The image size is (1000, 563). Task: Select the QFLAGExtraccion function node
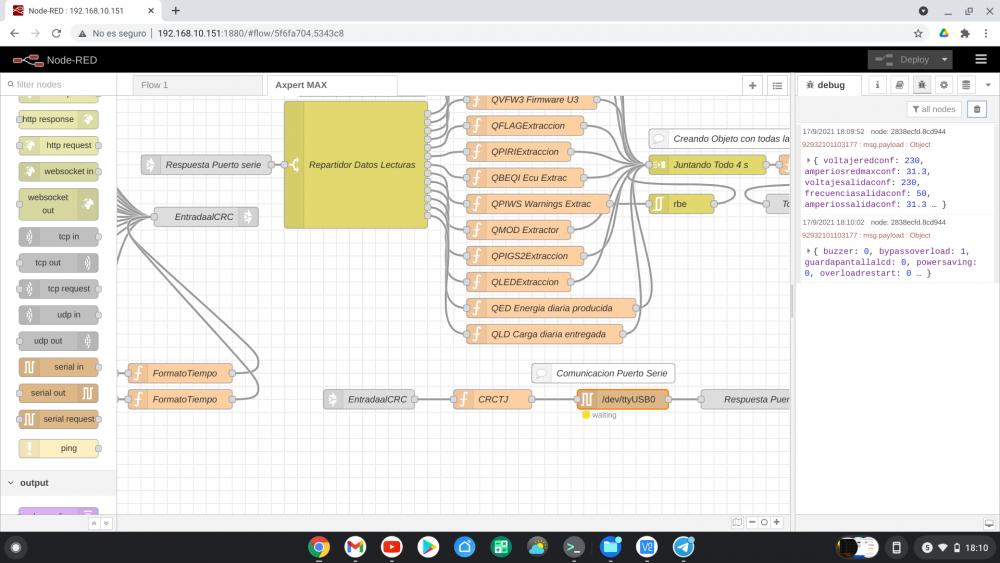[x=525, y=126]
